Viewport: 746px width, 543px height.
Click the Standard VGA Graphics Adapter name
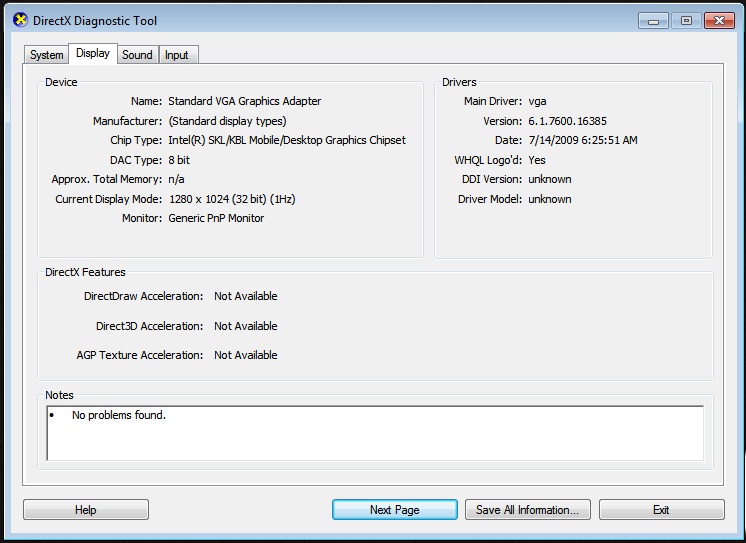pyautogui.click(x=245, y=101)
